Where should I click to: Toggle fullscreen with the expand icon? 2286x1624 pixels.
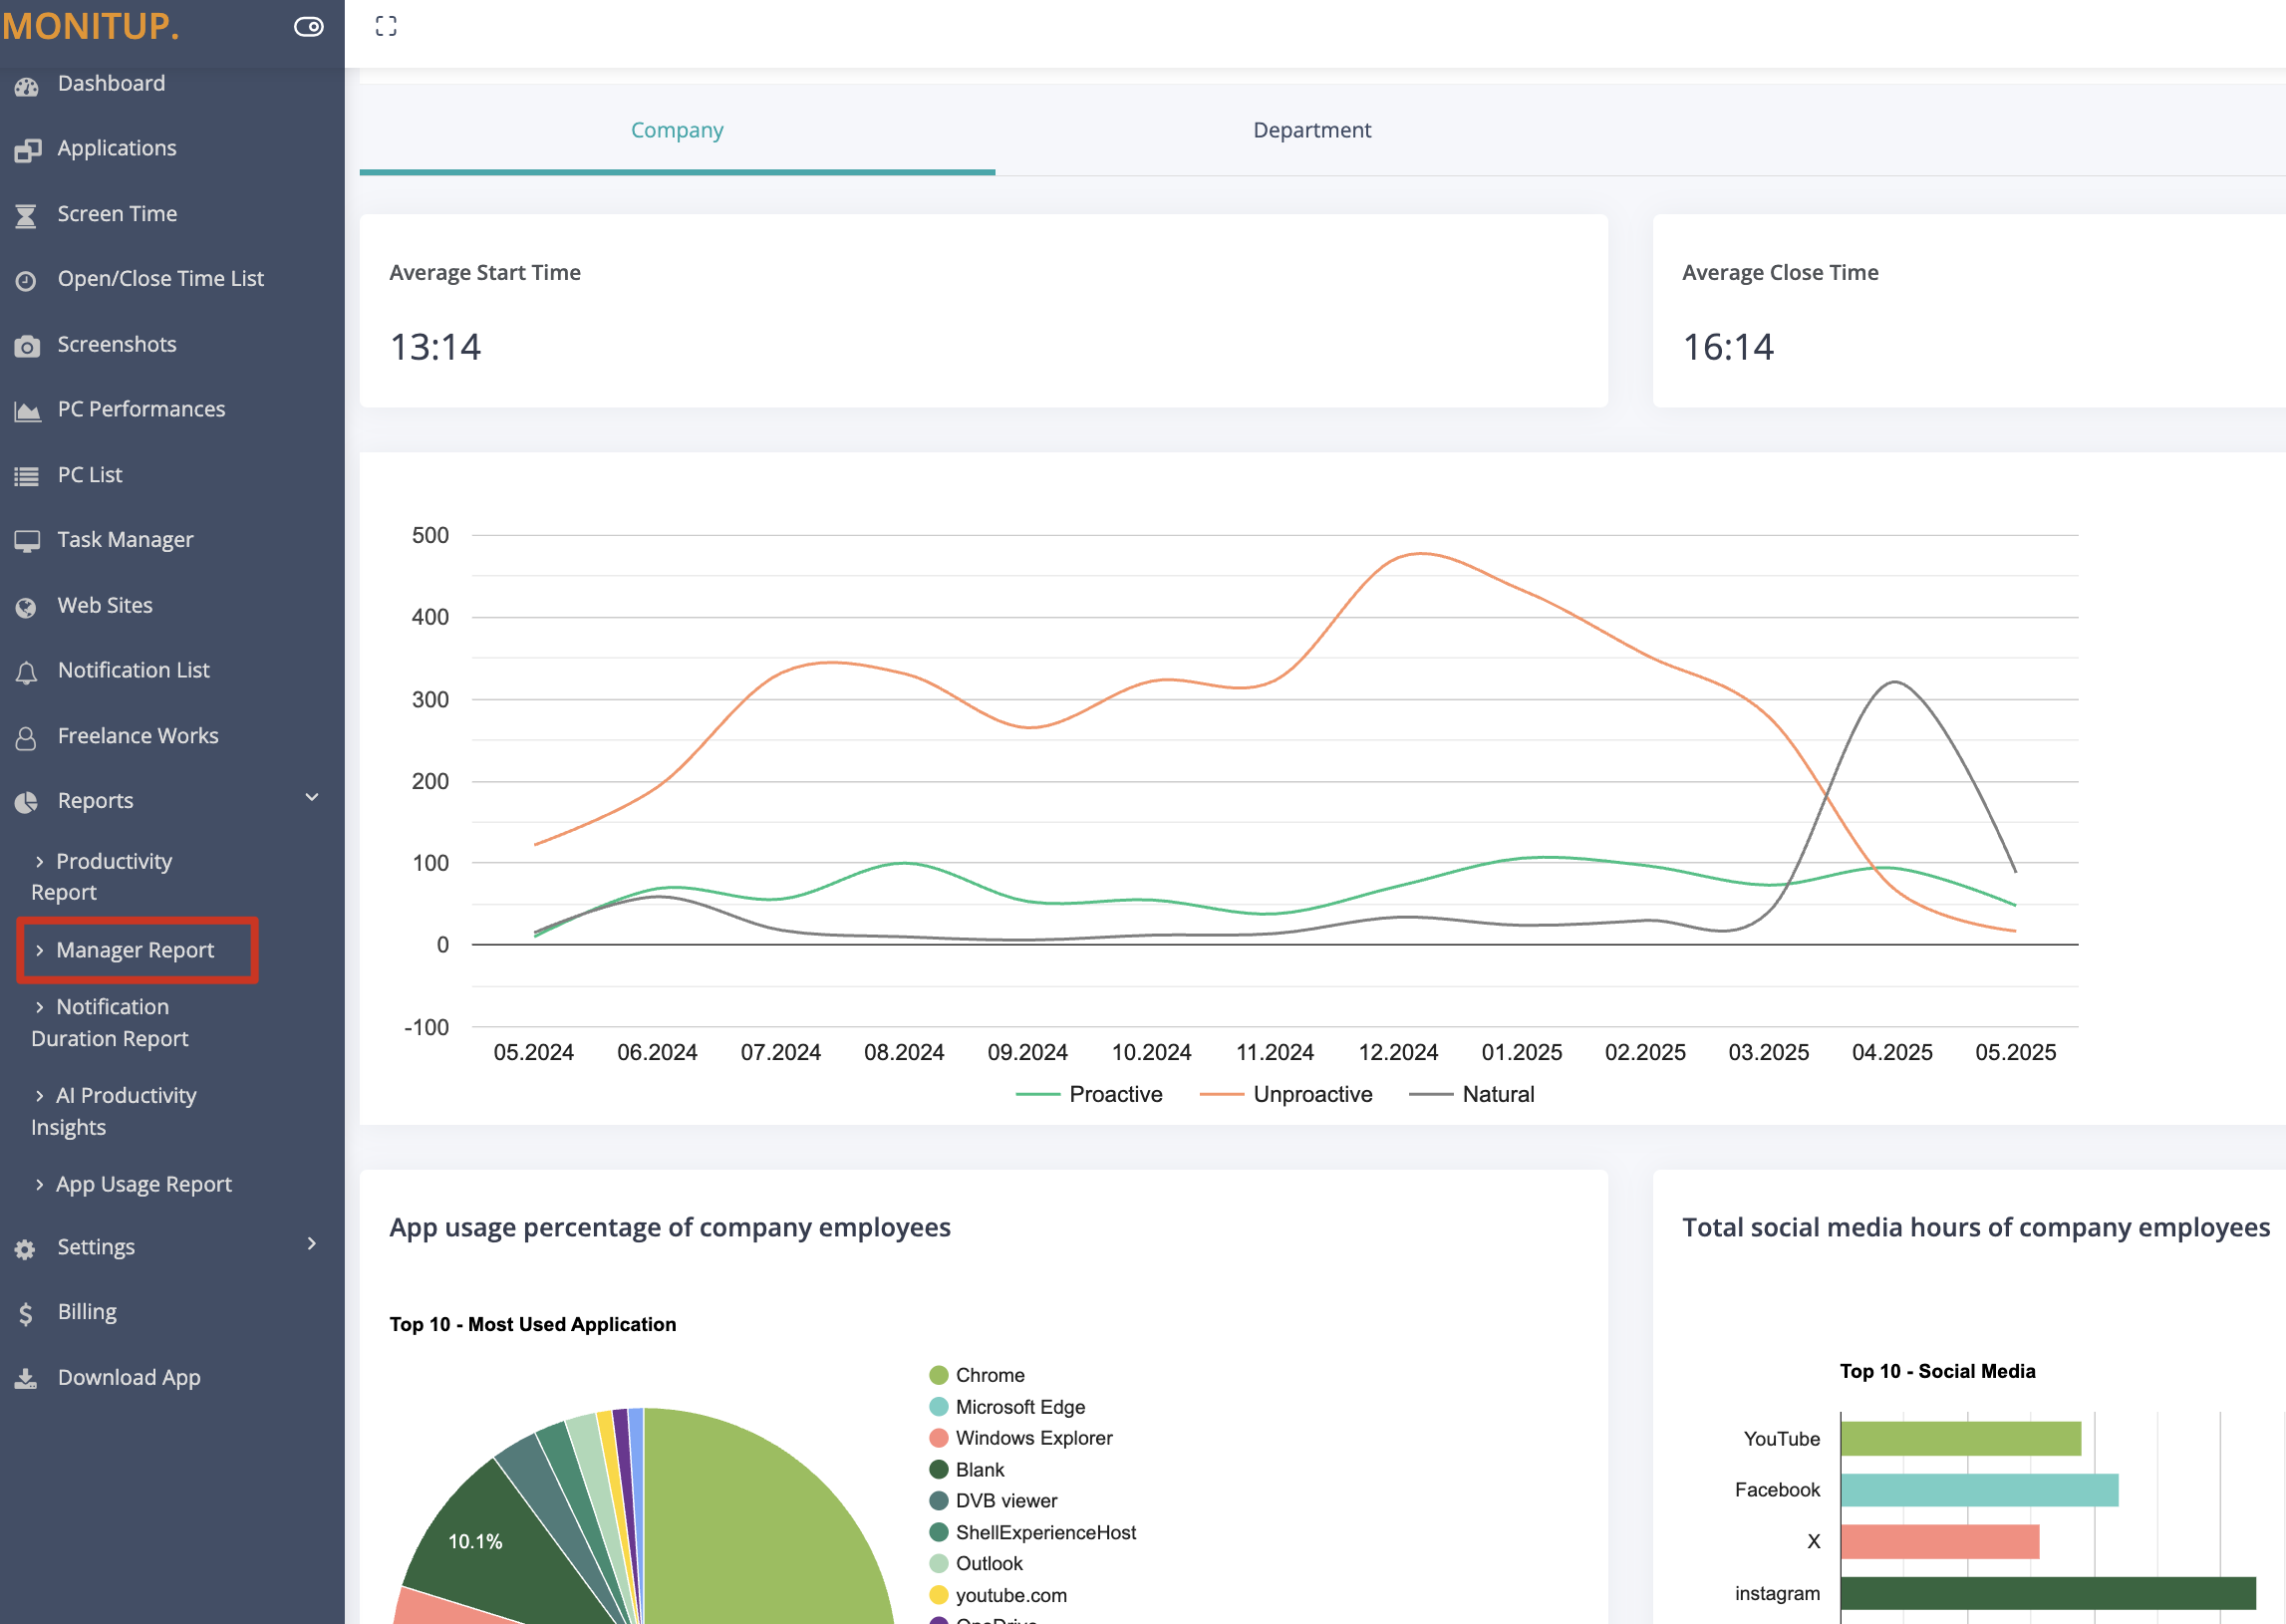coord(386,26)
